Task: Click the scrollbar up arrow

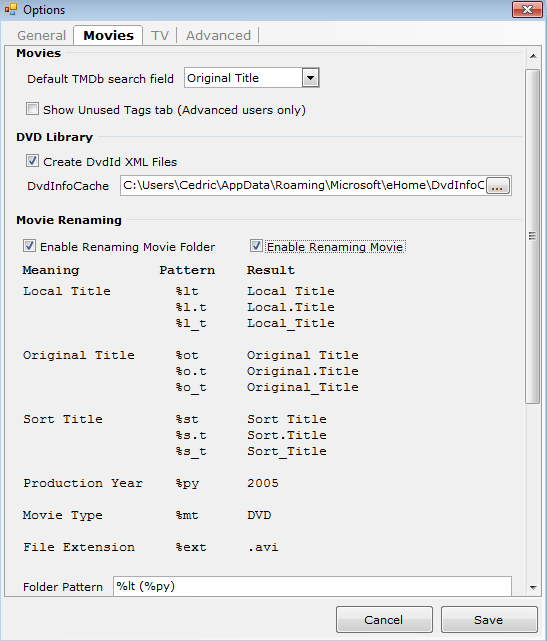Action: (x=533, y=56)
